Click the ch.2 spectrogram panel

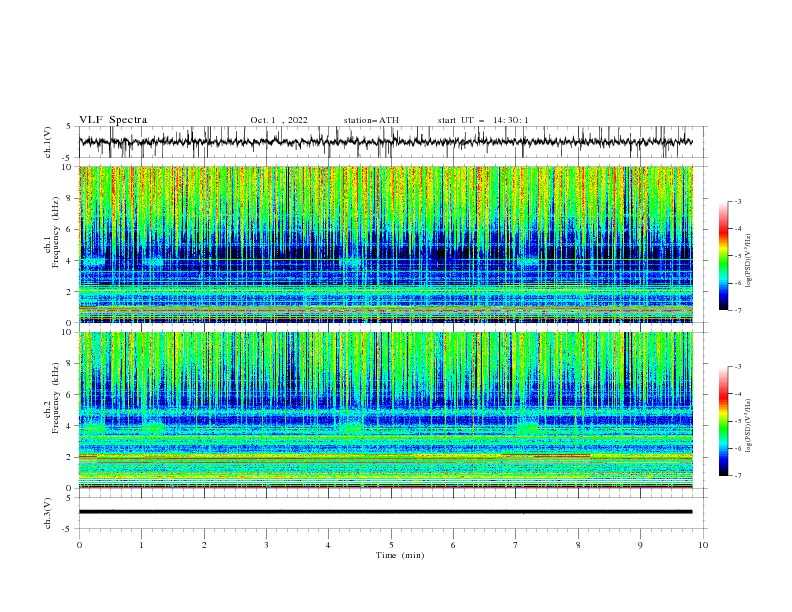pos(386,410)
